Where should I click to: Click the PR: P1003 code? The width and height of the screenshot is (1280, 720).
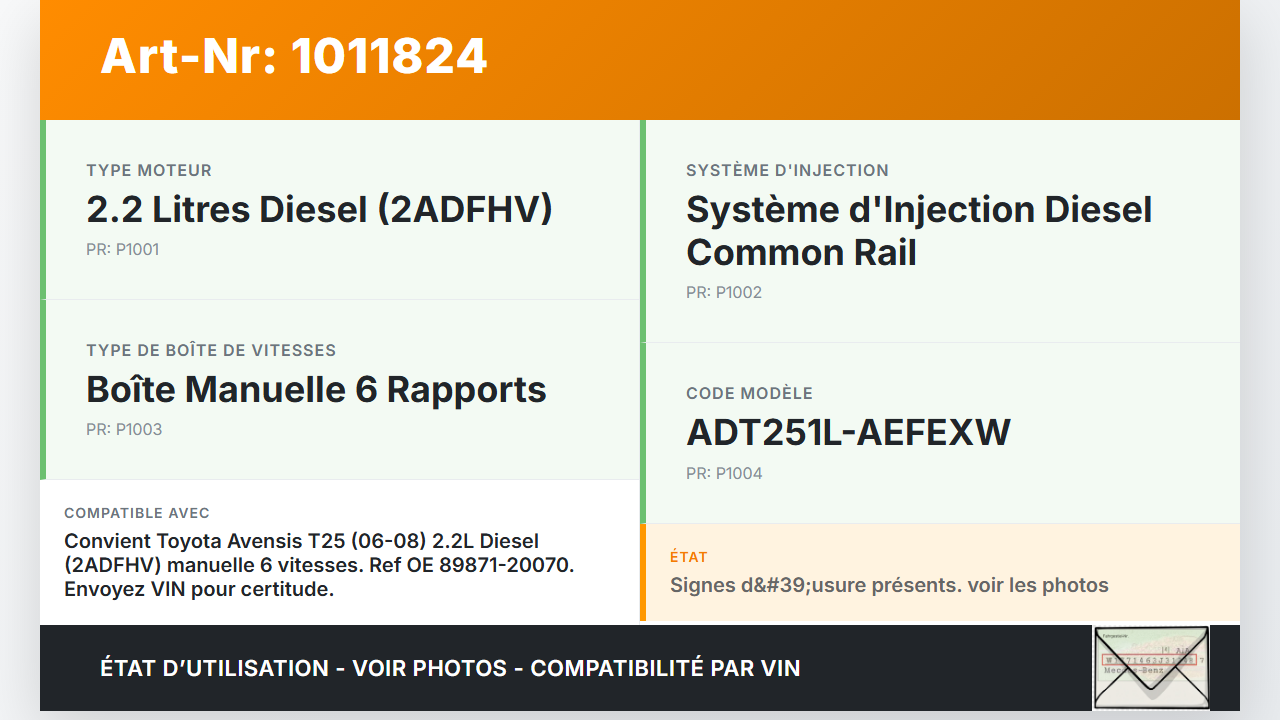tap(124, 429)
